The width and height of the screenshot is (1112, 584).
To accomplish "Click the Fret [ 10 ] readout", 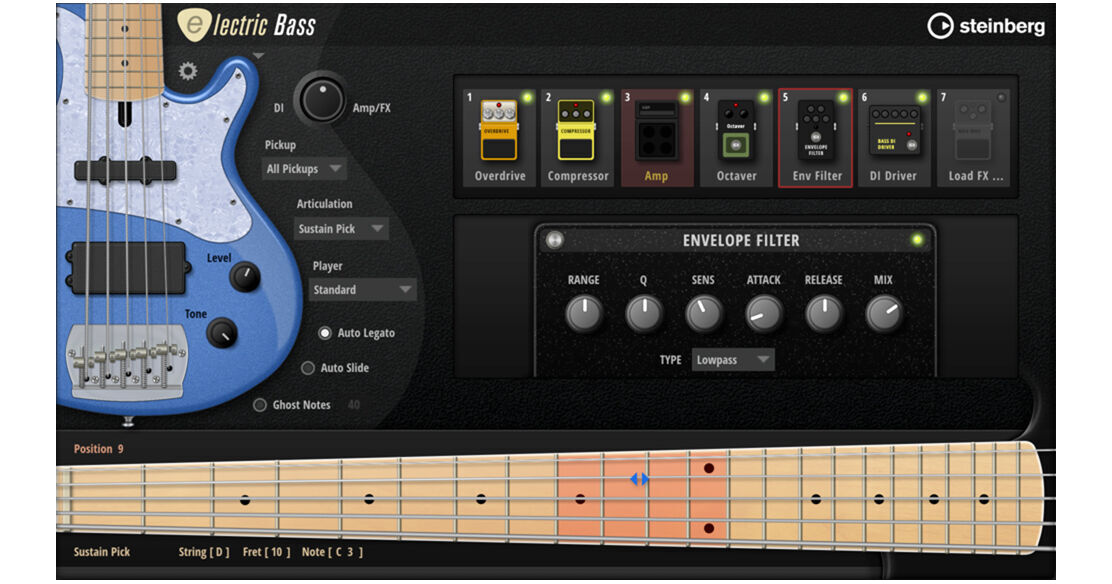I will pos(266,551).
